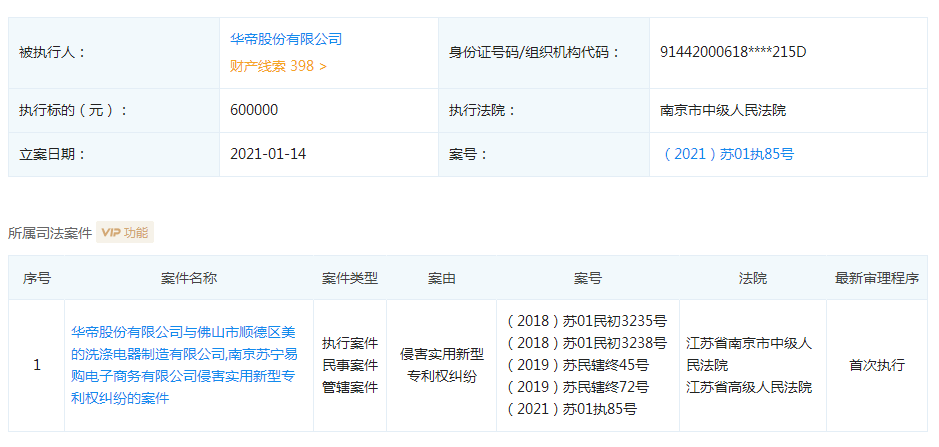Open case number (2021)苏01执85号 link
Screen dimensions: 939x447
728,154
